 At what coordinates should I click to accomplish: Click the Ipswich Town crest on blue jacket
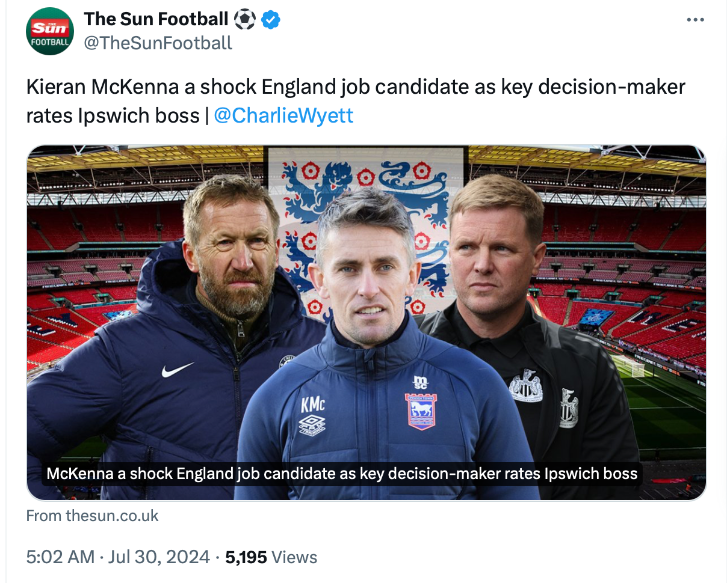point(421,409)
